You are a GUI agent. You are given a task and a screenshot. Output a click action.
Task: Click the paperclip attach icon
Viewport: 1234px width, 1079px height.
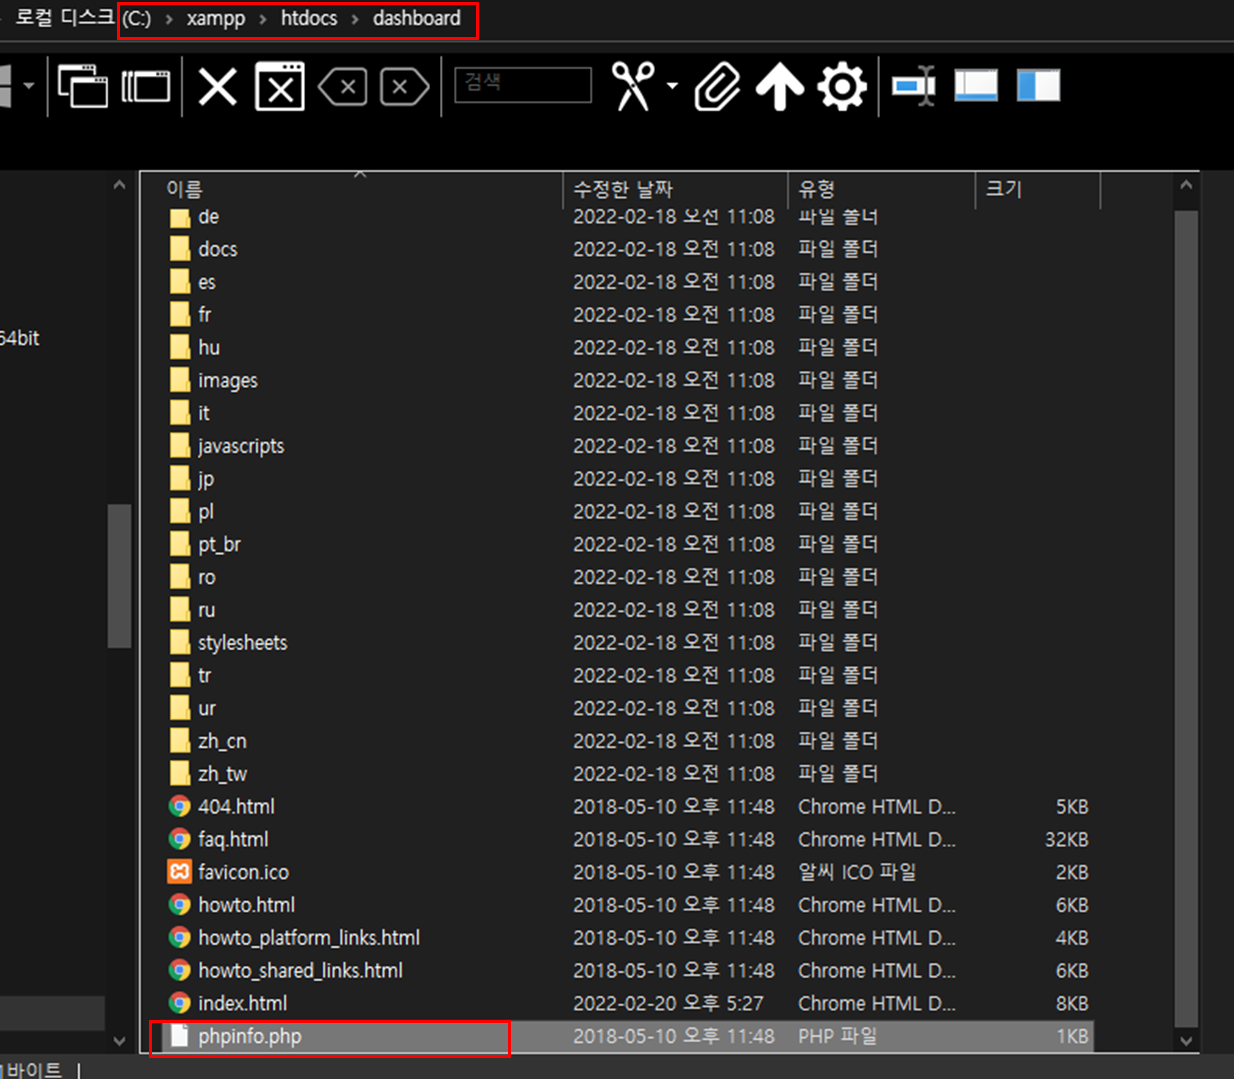[x=718, y=86]
